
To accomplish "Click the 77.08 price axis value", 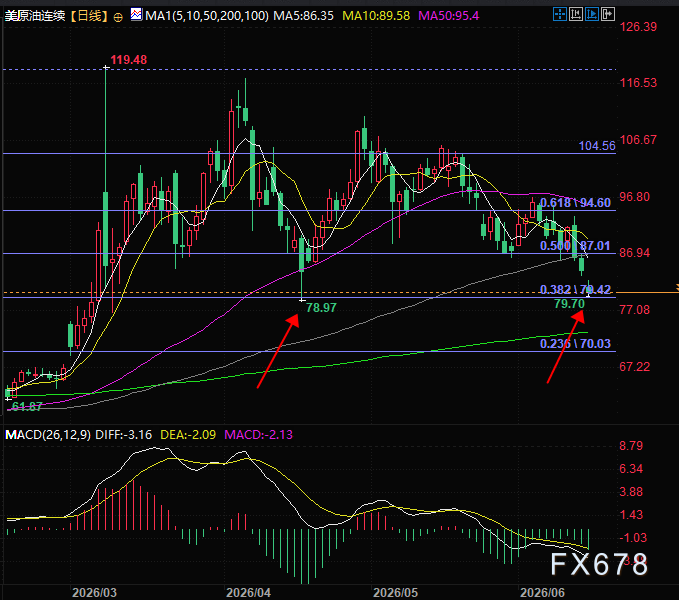I will 634,310.
